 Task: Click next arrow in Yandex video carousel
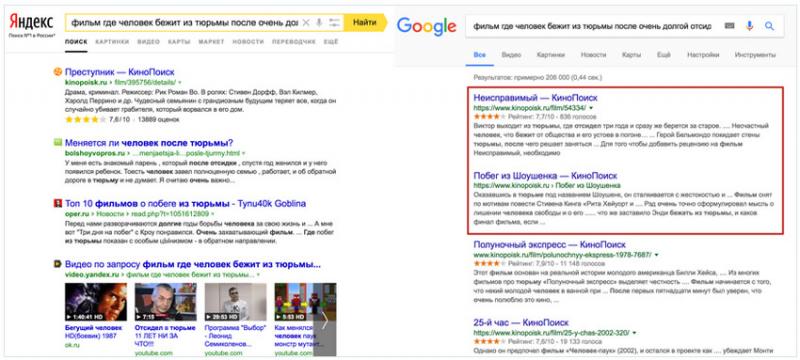click(324, 320)
